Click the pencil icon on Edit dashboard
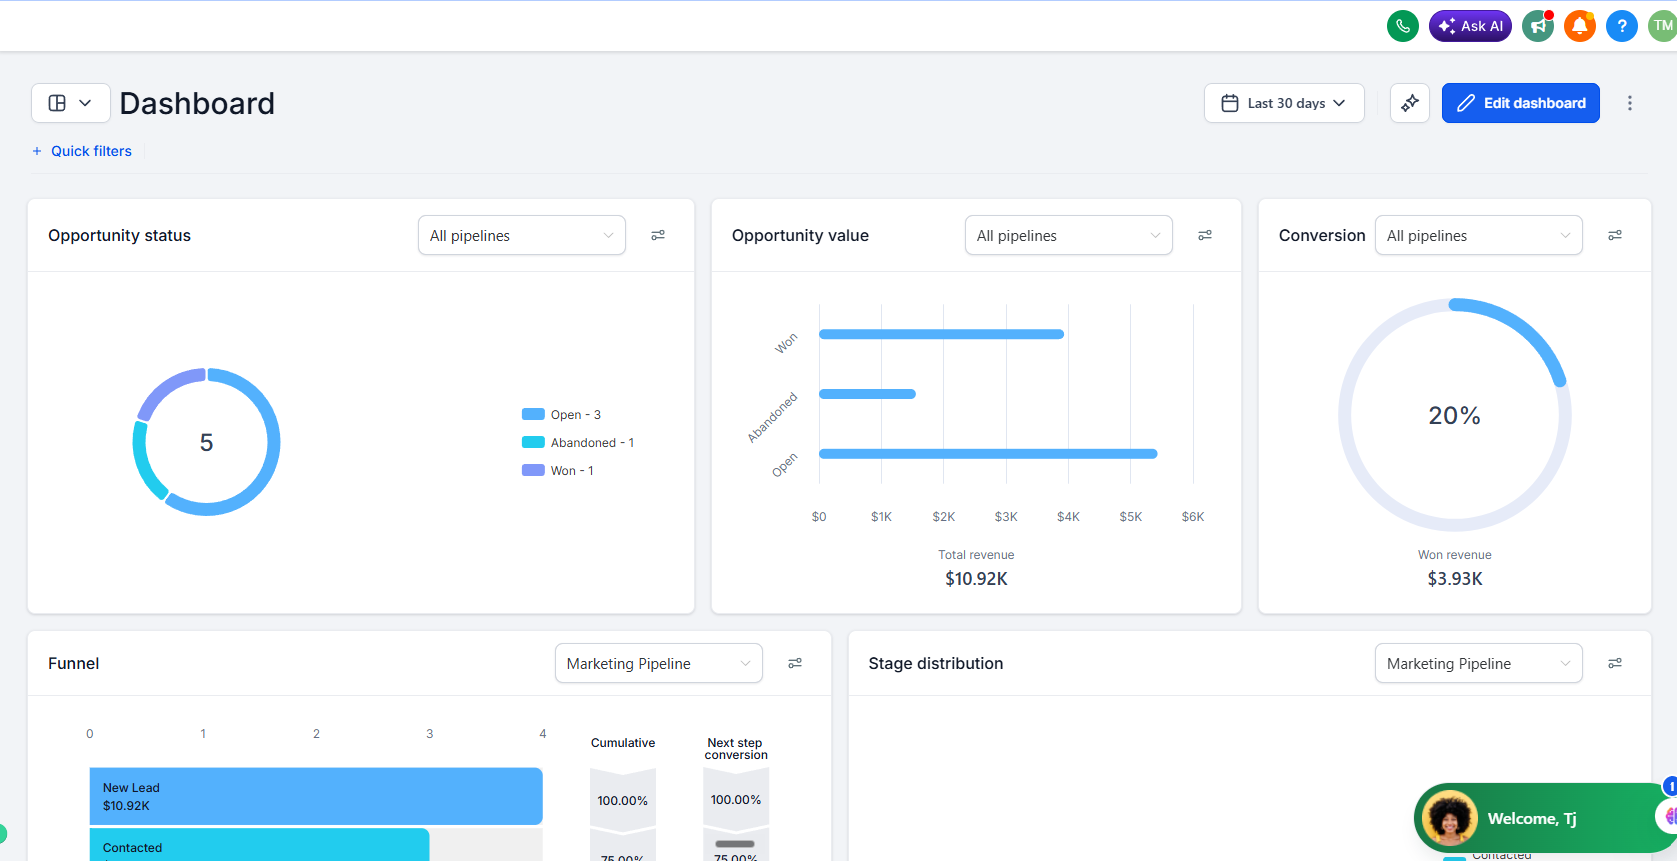This screenshot has height=861, width=1677. 1466,103
